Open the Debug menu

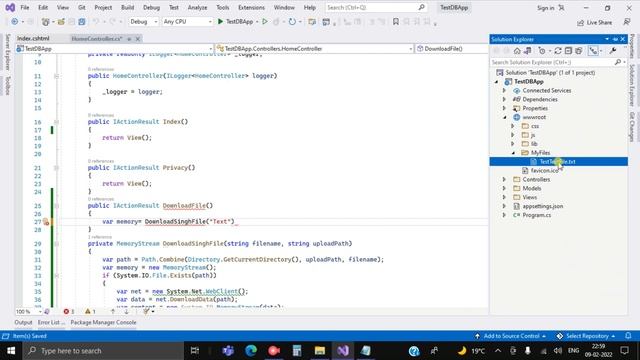click(151, 7)
